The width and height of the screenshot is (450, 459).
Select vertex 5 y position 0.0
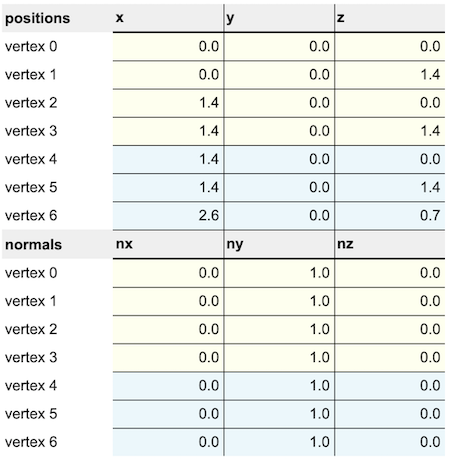(279, 187)
